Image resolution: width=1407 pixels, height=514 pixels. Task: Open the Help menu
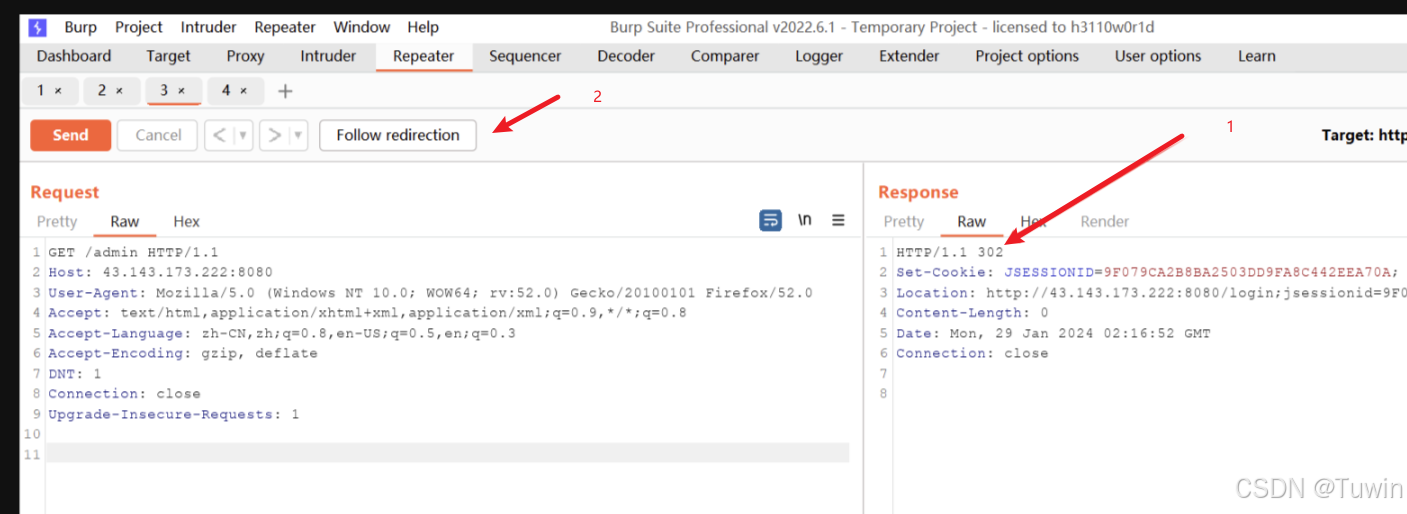tap(423, 27)
